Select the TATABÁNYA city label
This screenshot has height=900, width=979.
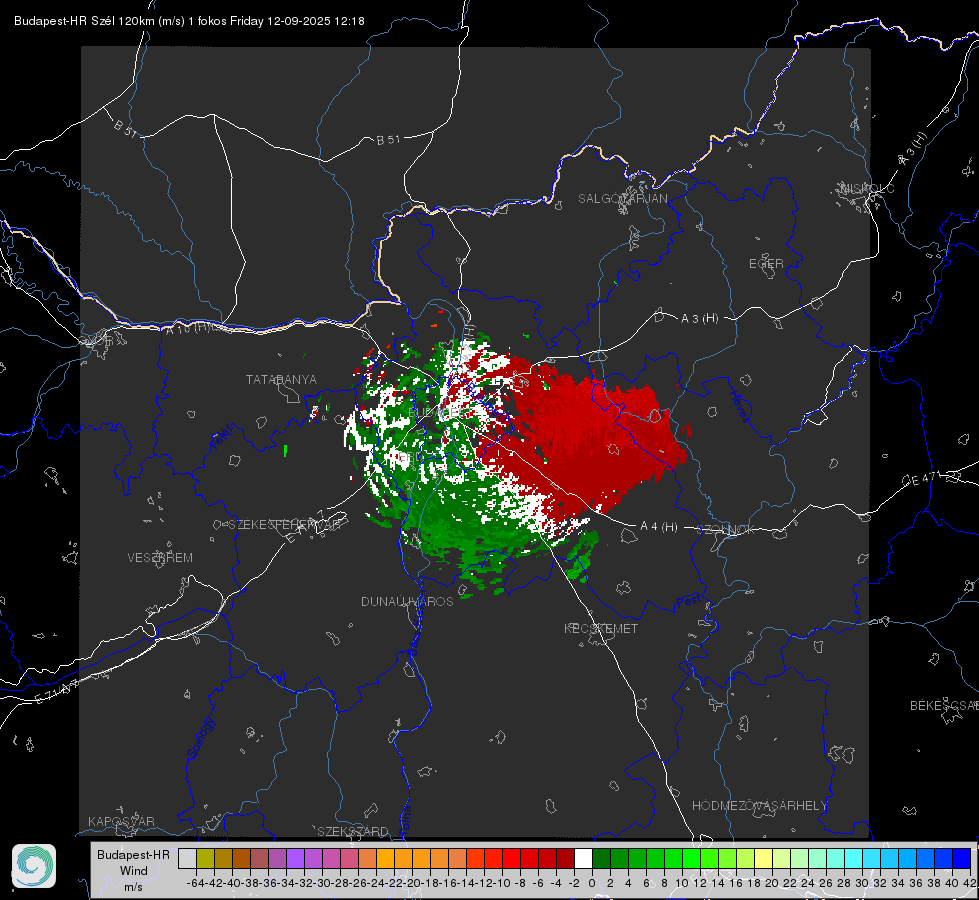point(281,379)
